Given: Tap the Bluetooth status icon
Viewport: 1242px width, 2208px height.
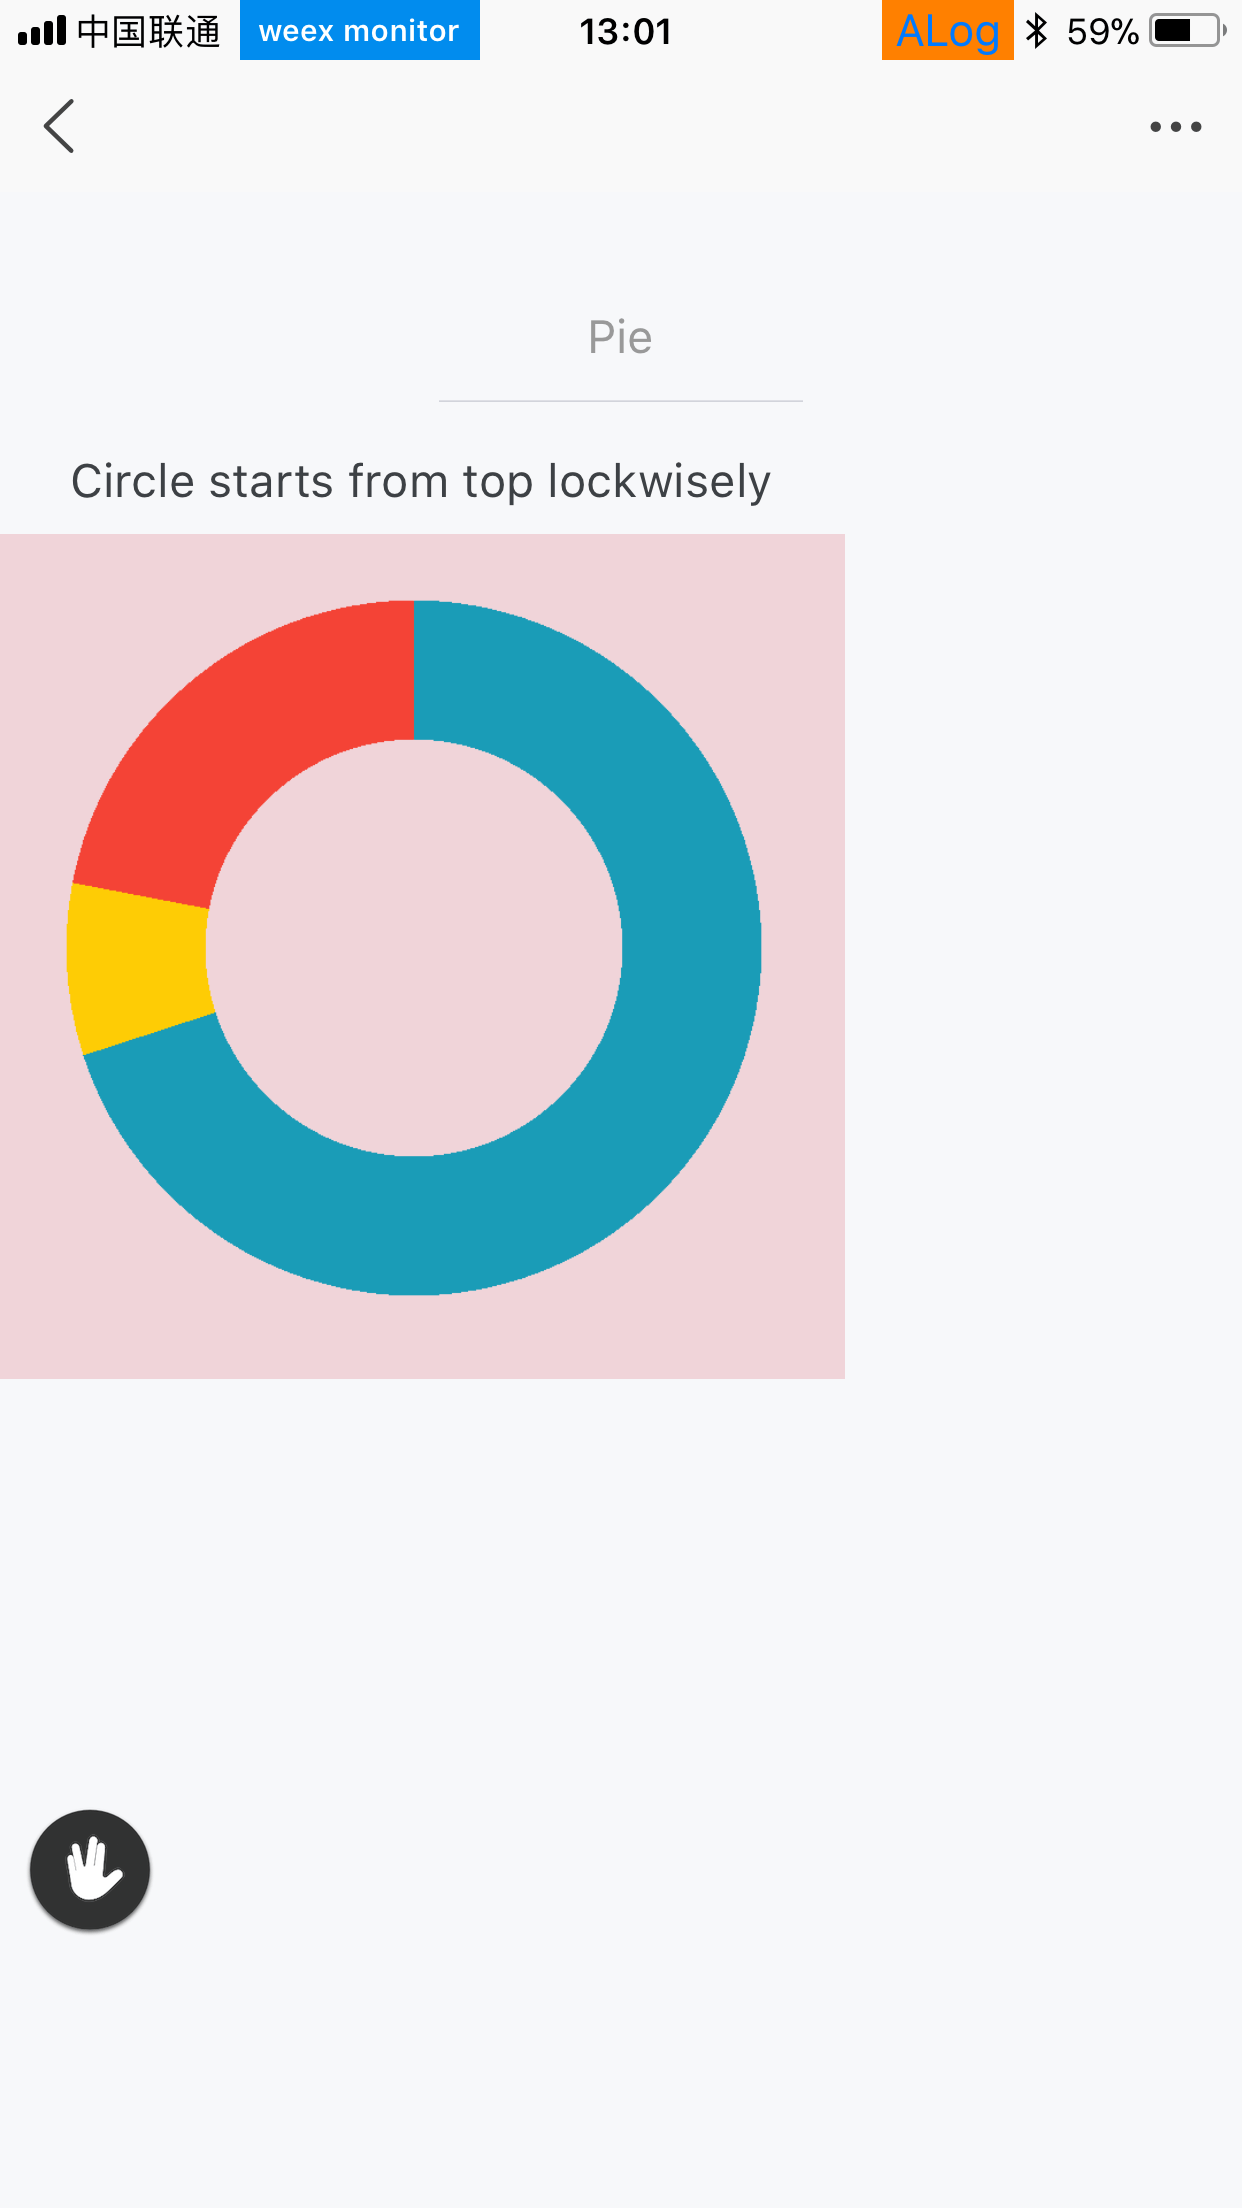Looking at the screenshot, I should coord(1037,31).
